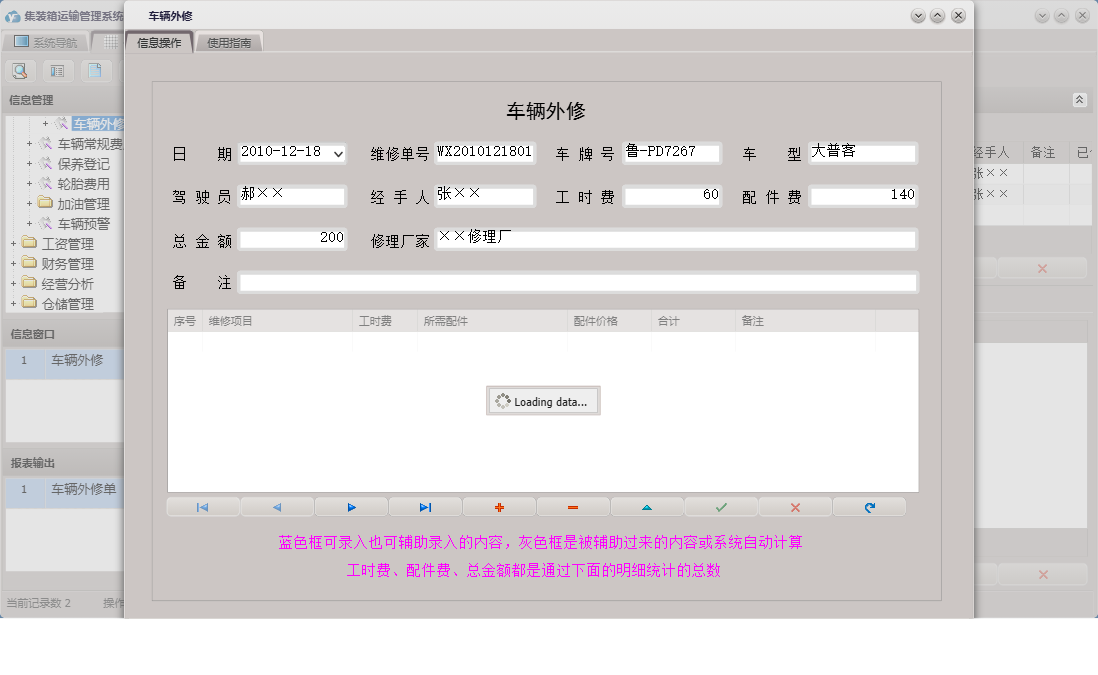Jump to the first record navigation icon

pyautogui.click(x=203, y=507)
